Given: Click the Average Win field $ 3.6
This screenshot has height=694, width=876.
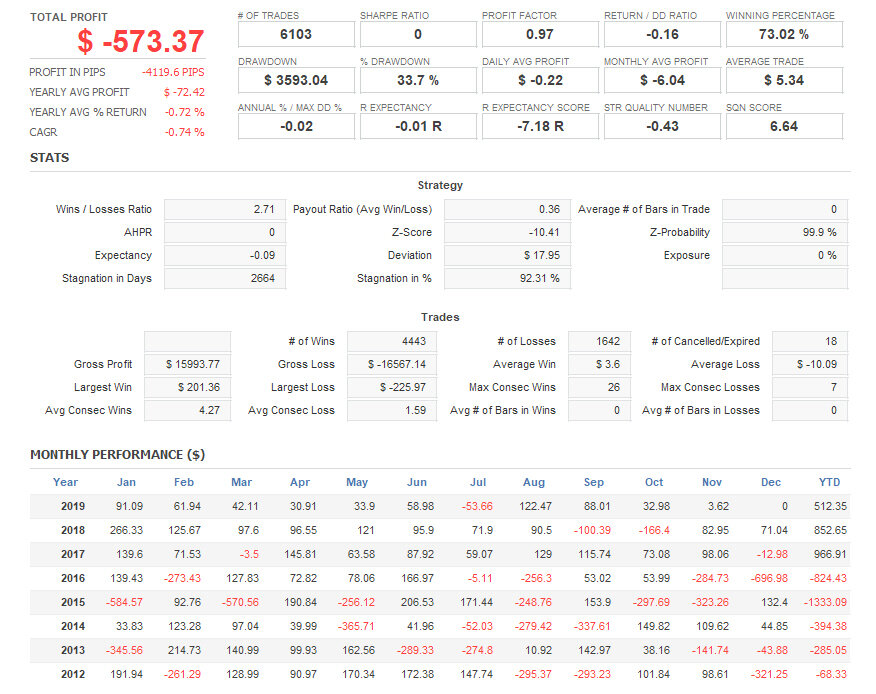Looking at the screenshot, I should point(599,364).
